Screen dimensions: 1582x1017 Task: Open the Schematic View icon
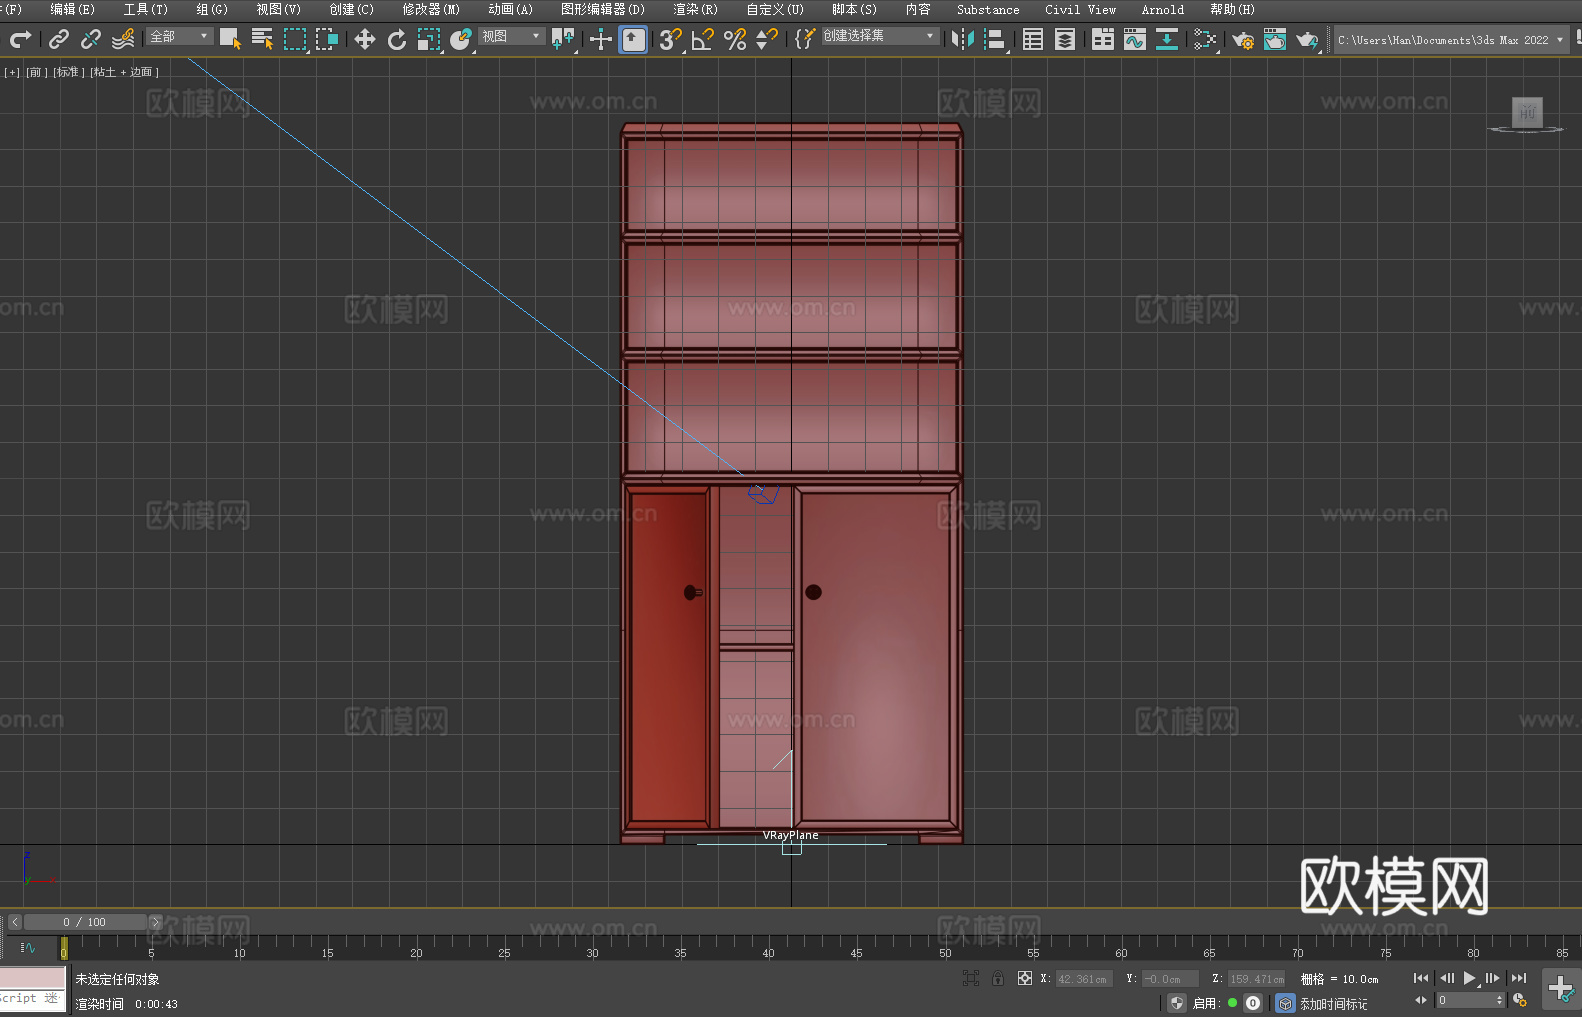point(1167,39)
